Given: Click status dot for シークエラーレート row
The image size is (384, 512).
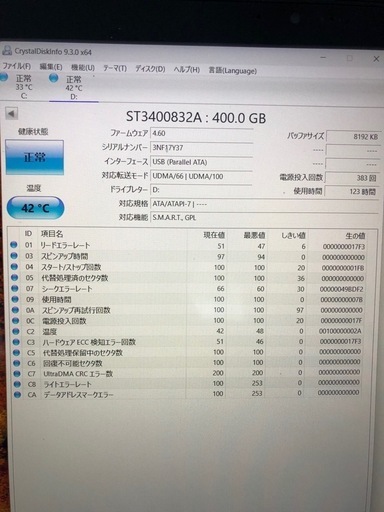Looking at the screenshot, I should (x=15, y=288).
